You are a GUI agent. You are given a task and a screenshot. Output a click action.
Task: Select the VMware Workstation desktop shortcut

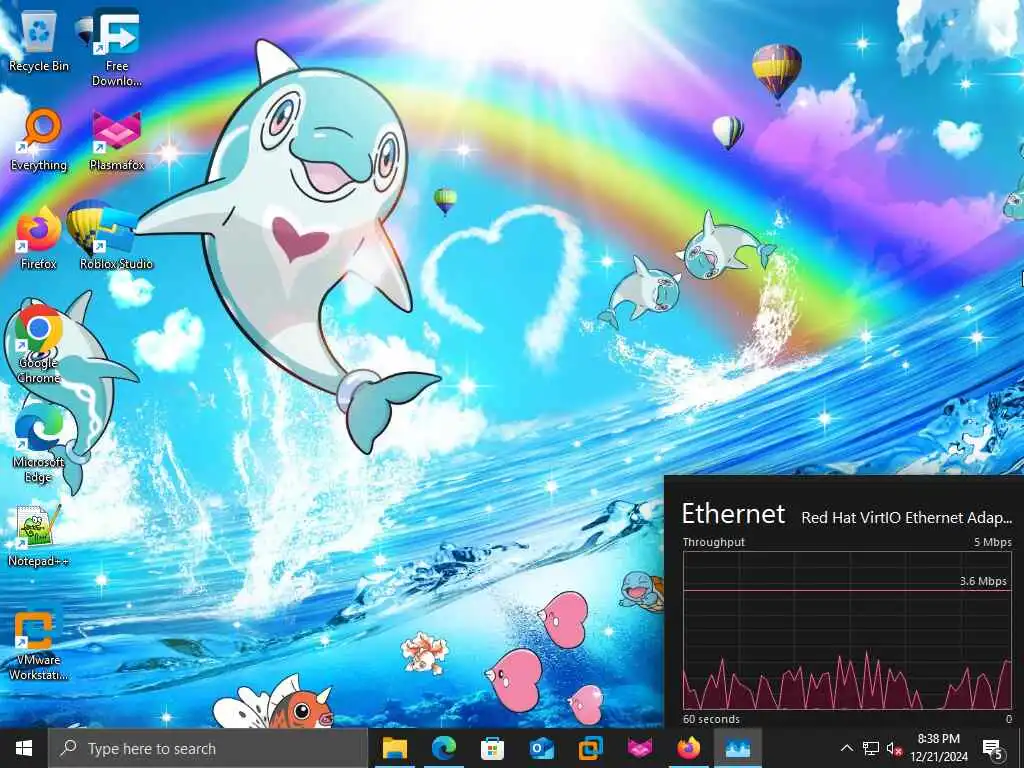point(39,643)
